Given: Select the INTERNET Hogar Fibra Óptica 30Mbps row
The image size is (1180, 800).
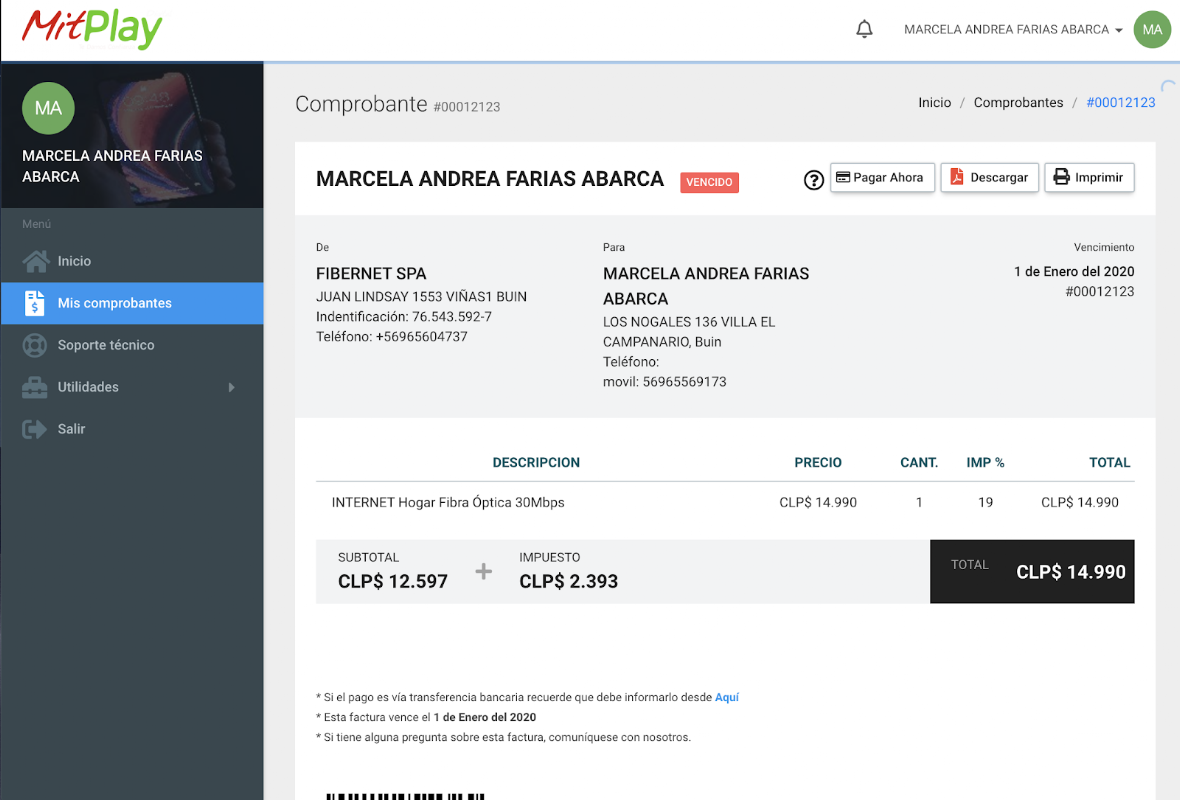Looking at the screenshot, I should (x=725, y=503).
